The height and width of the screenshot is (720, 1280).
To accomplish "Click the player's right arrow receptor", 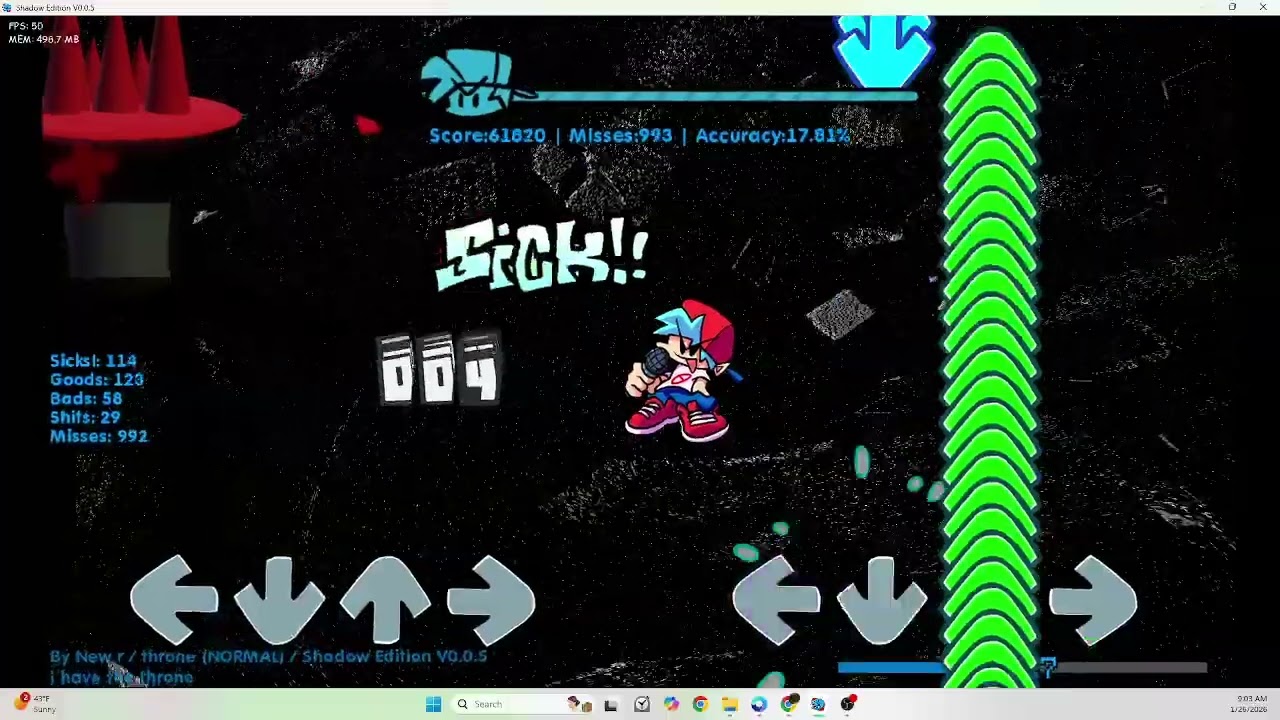I will (x=1093, y=601).
